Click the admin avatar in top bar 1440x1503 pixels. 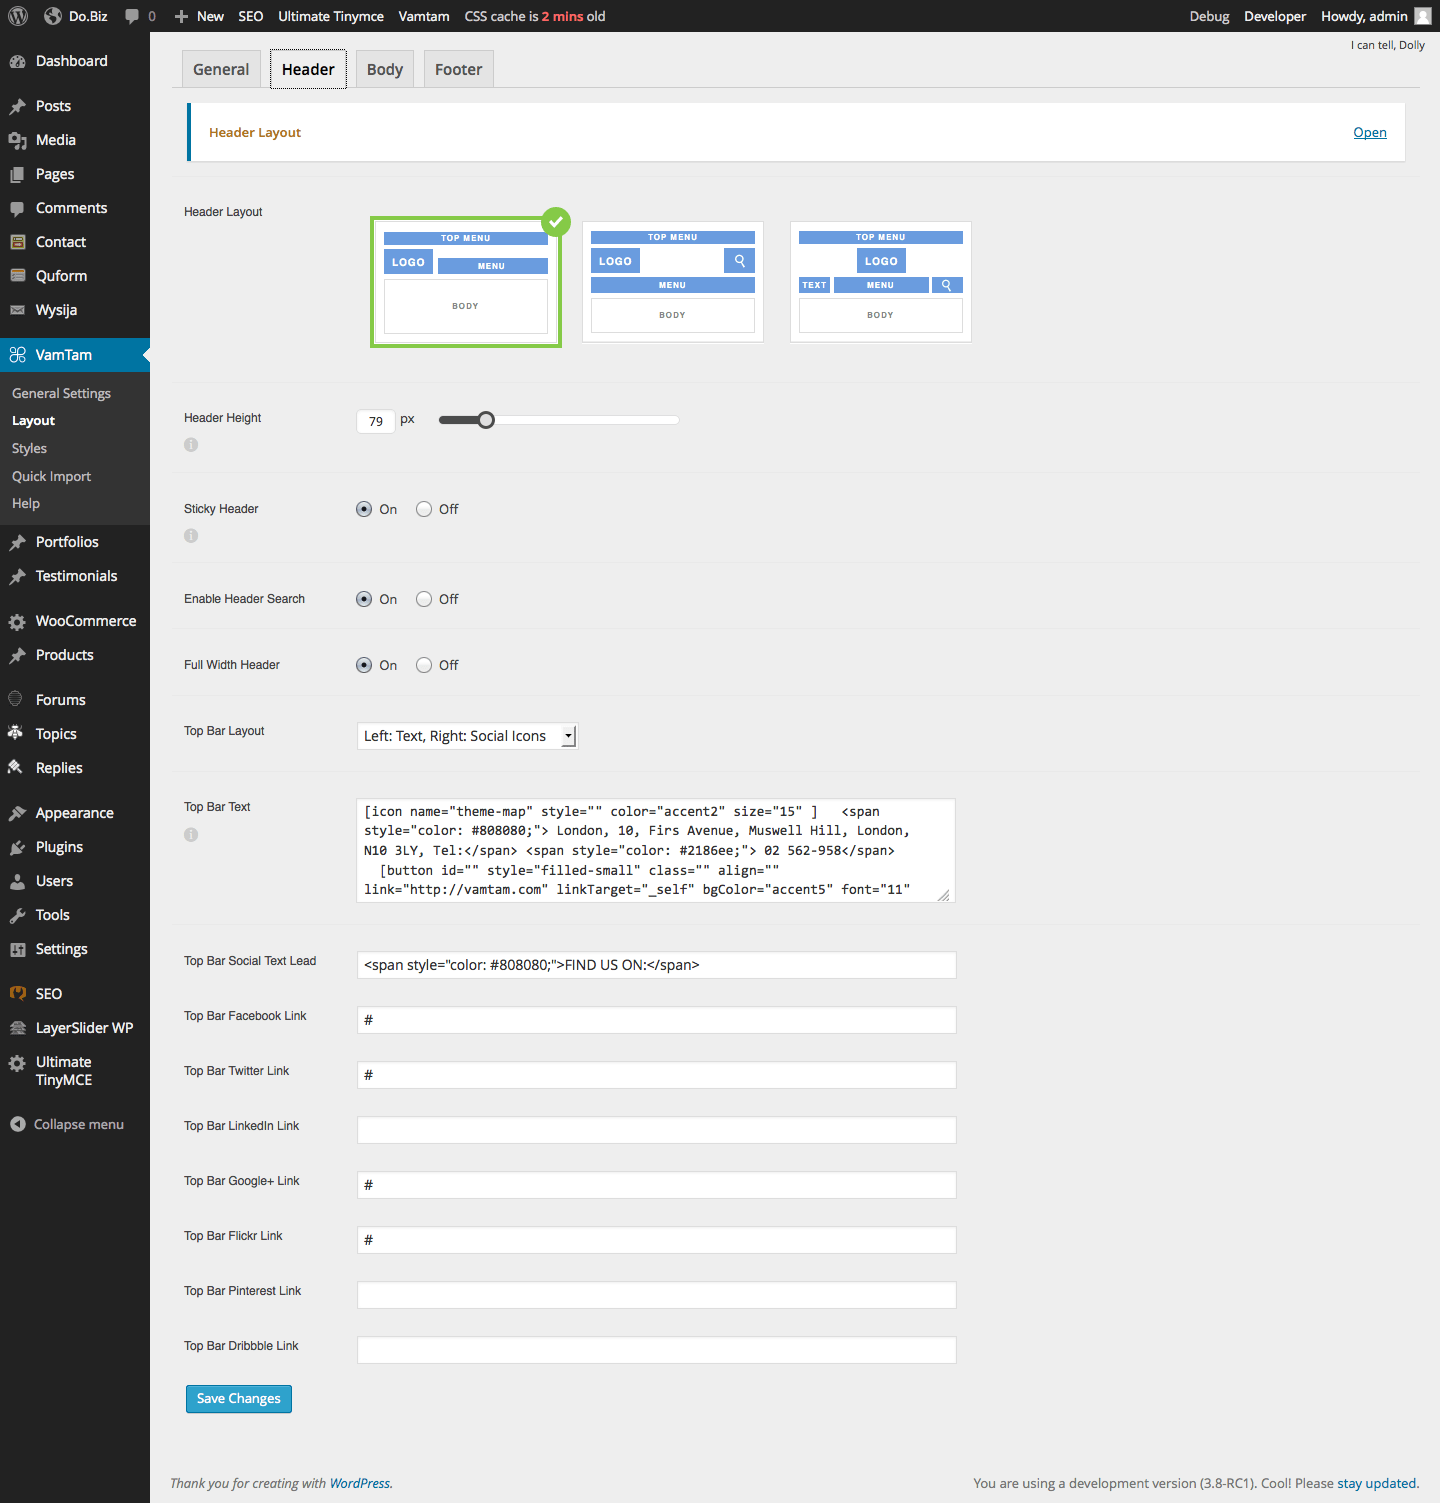pos(1422,16)
